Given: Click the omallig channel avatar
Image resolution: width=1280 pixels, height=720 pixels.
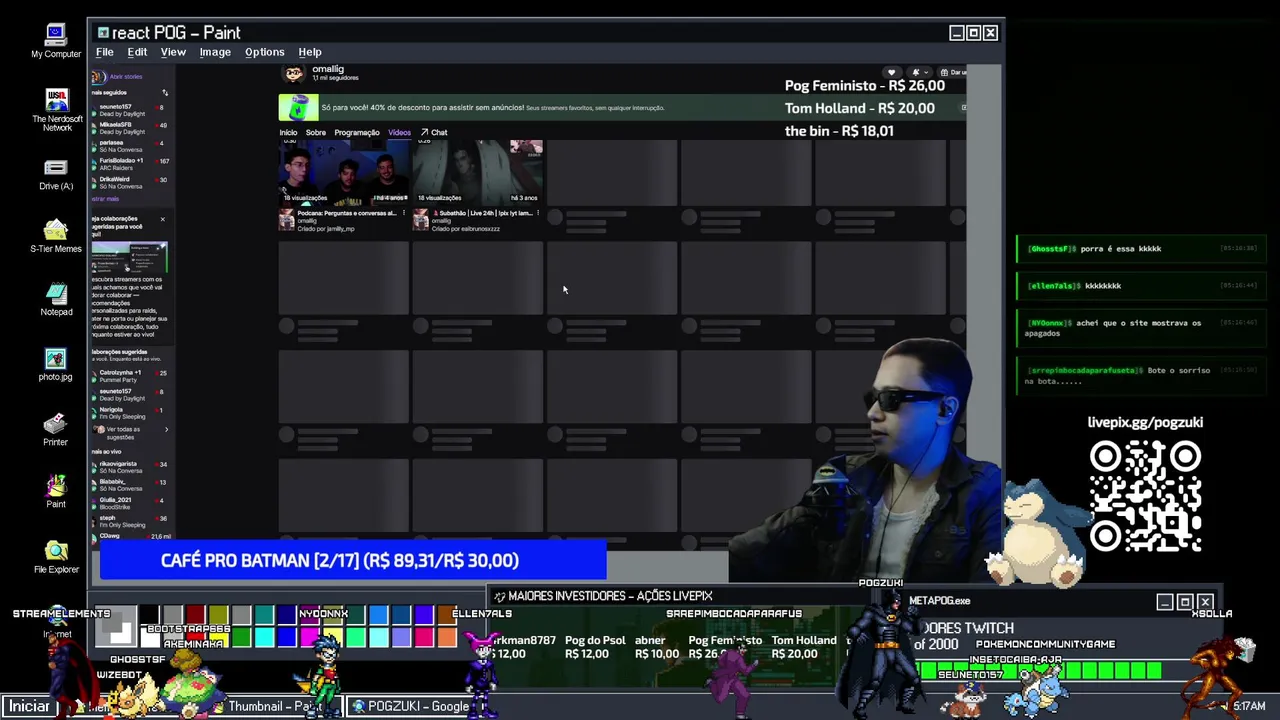Looking at the screenshot, I should tap(293, 73).
